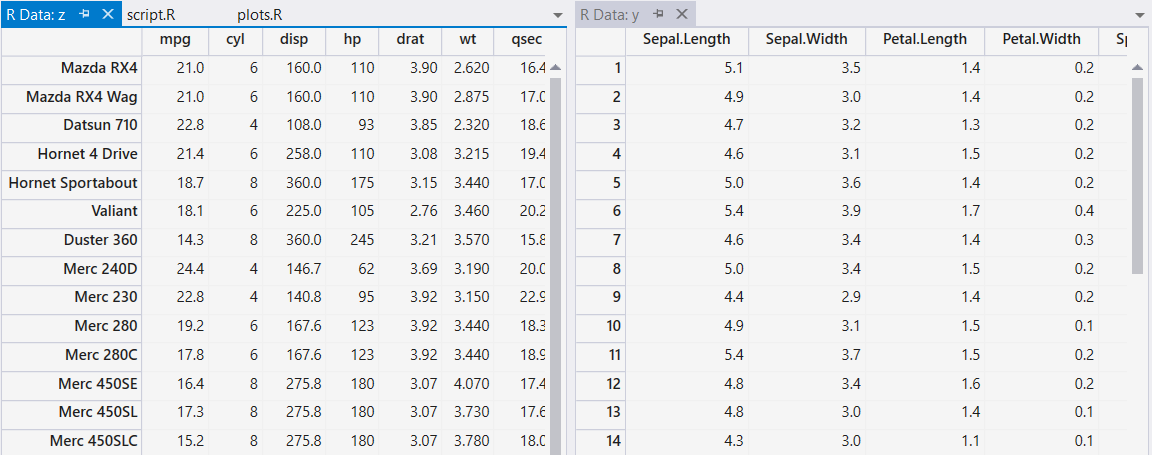Pin the R Data: y tab
Screen dimensions: 1152x455
tap(658, 14)
